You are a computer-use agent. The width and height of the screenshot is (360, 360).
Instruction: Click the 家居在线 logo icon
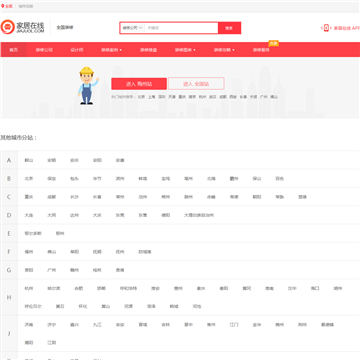point(7,27)
